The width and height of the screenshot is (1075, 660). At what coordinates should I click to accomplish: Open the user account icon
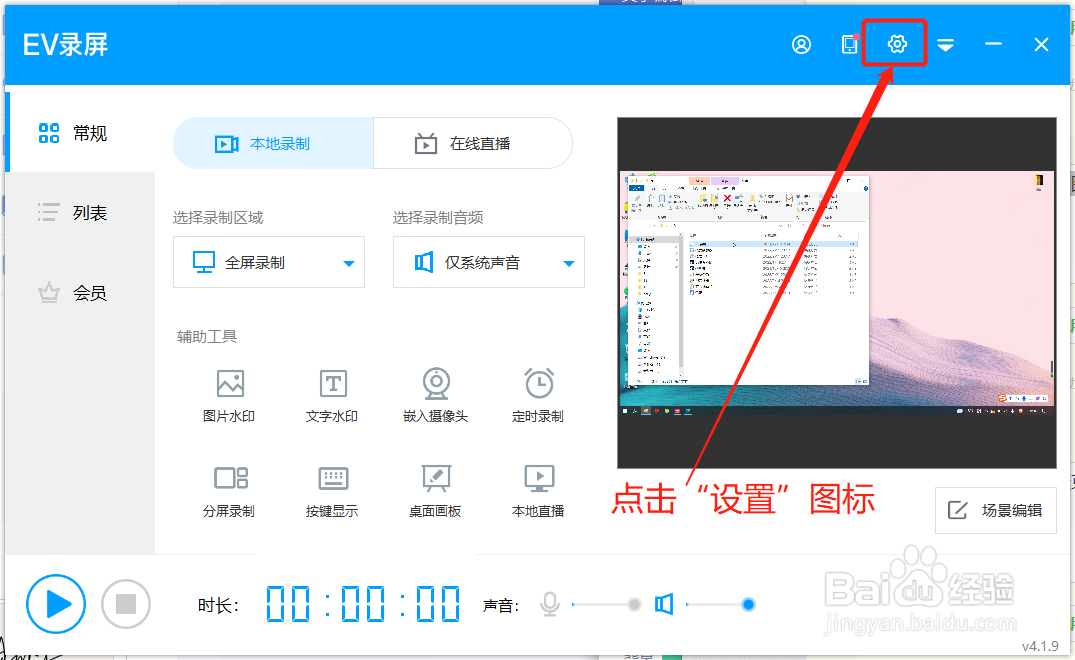pos(801,44)
